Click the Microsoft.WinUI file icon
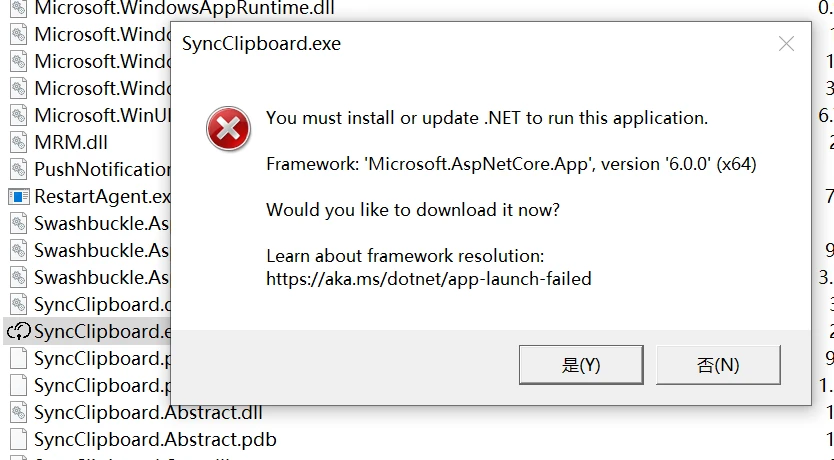834x460 pixels. click(18, 115)
